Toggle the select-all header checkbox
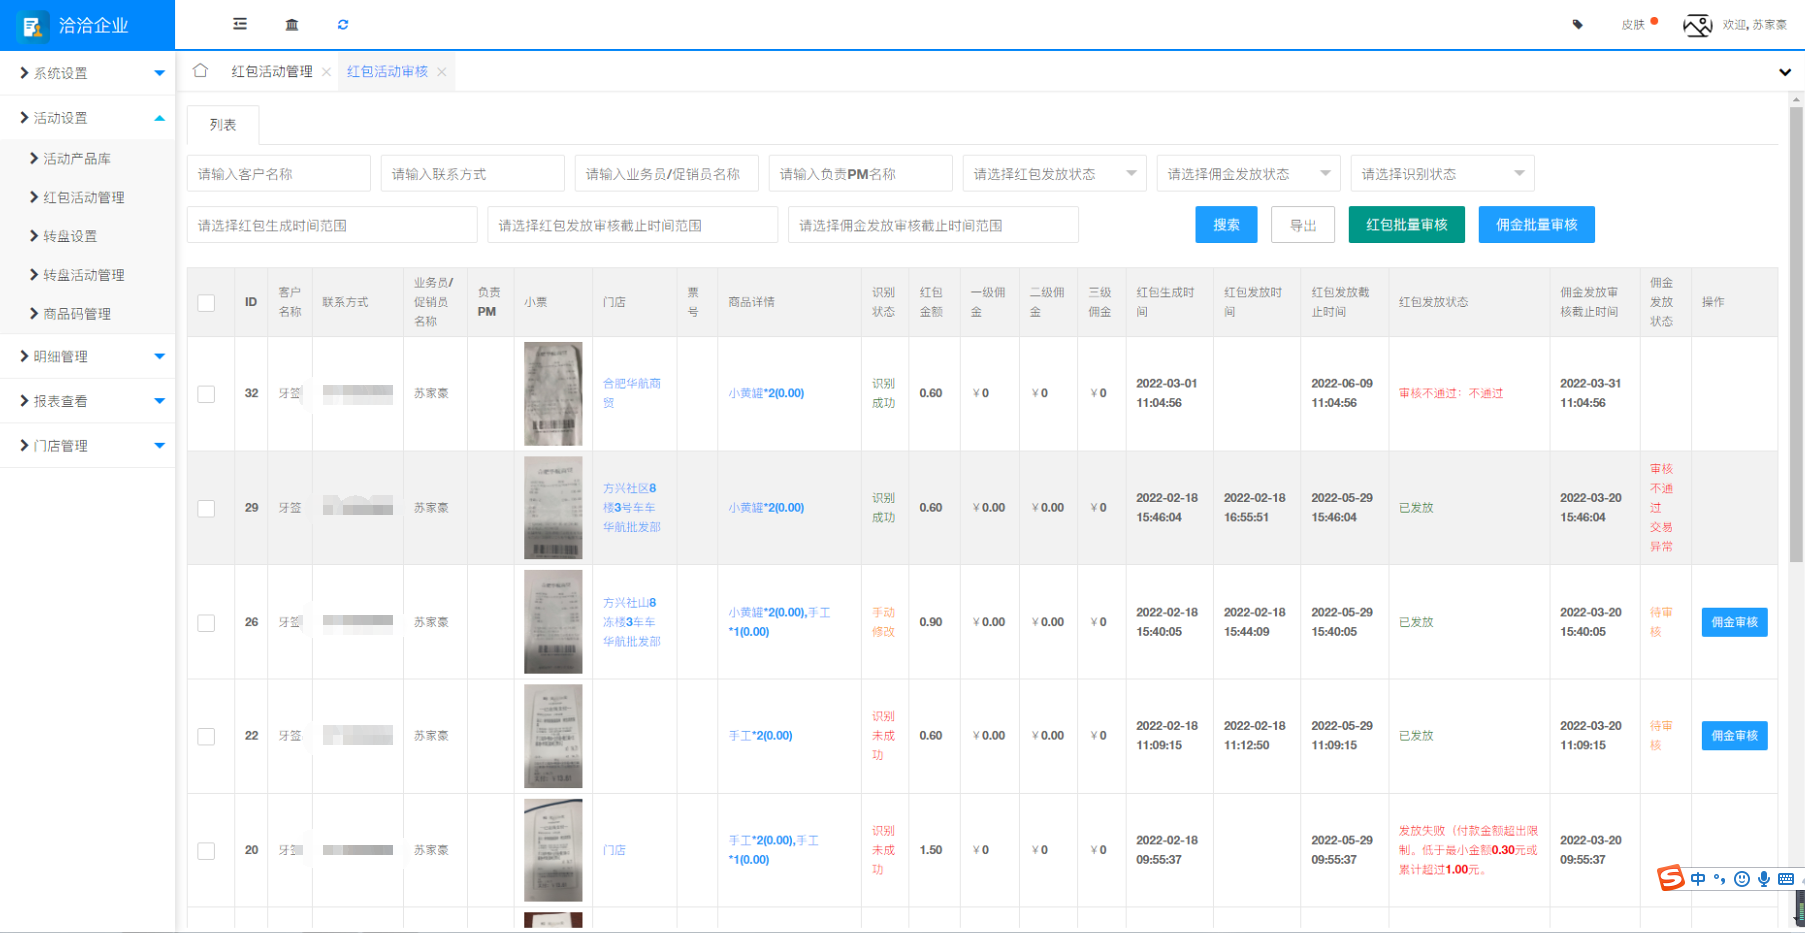Screen dimensions: 1805x933 coord(206,302)
